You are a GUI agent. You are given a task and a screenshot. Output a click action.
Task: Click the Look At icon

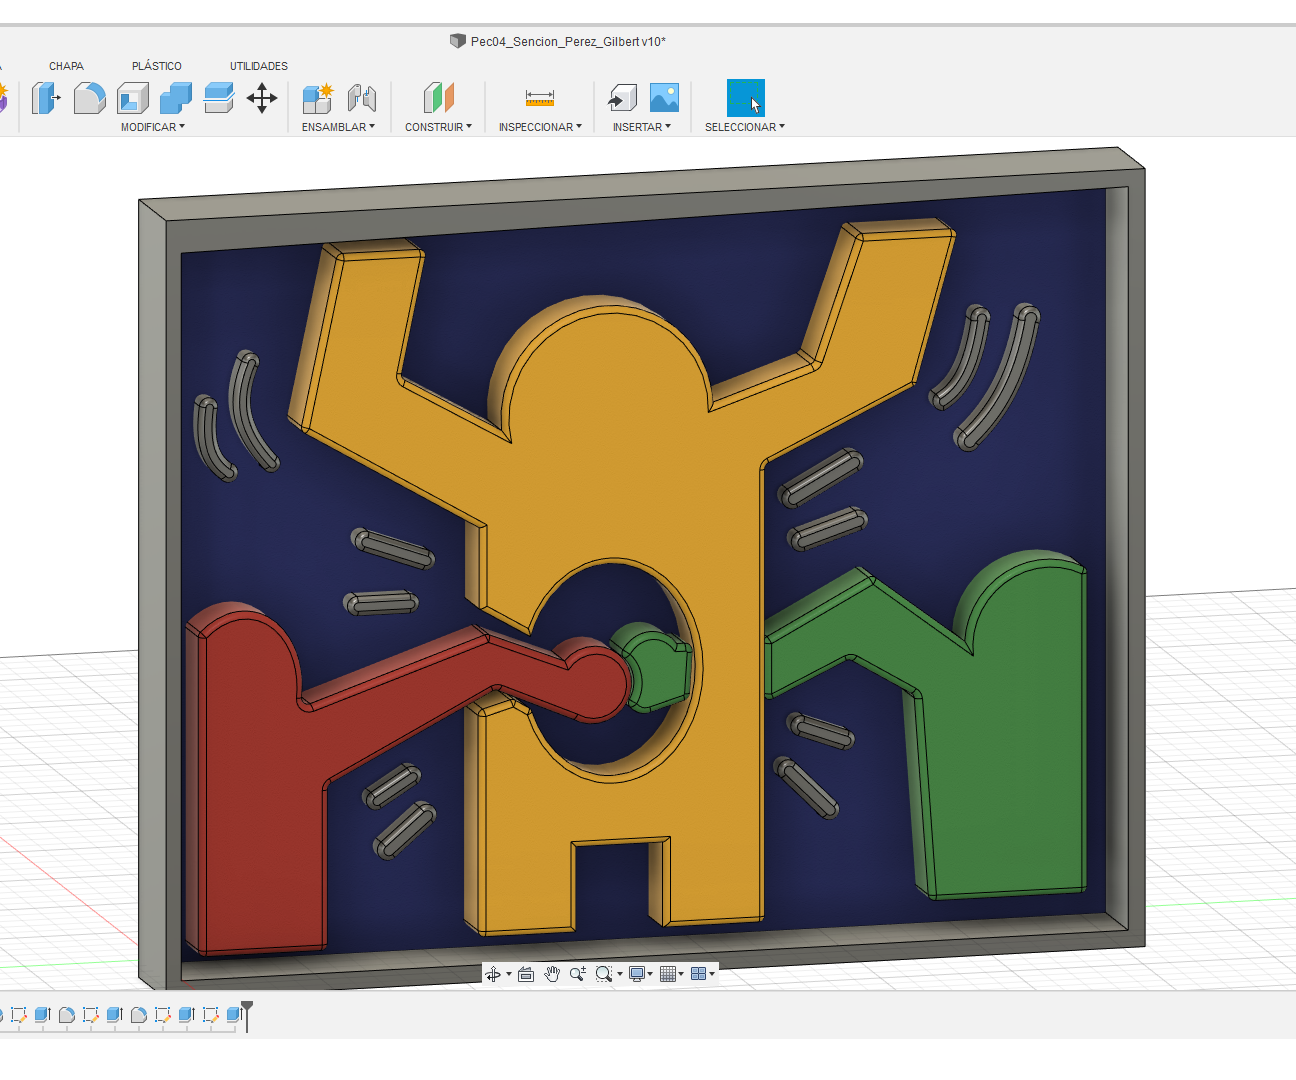coord(526,972)
